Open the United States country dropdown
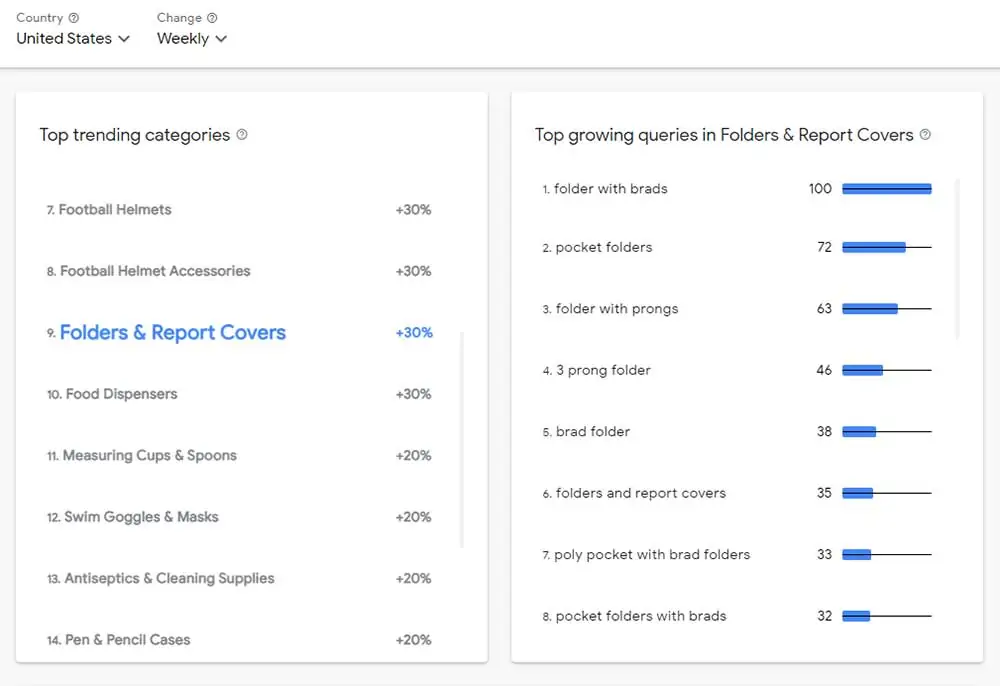The width and height of the screenshot is (1000, 686). coord(73,39)
